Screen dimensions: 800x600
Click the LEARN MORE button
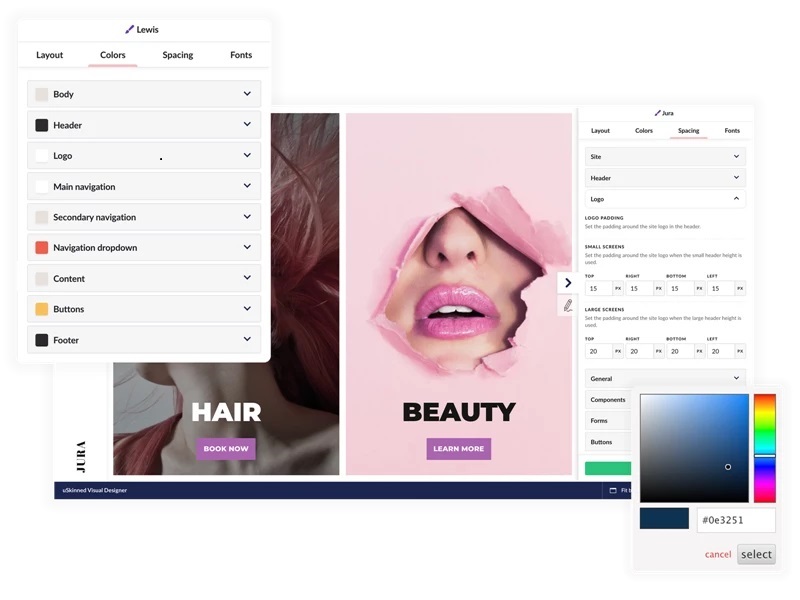[x=458, y=449]
